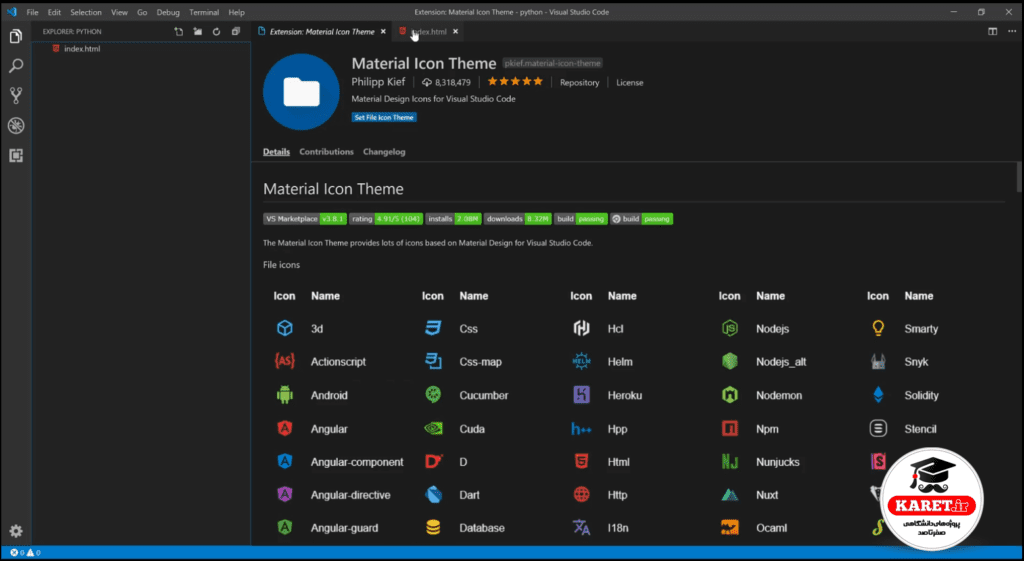Click the Html file icon
This screenshot has height=561, width=1024.
tap(581, 461)
